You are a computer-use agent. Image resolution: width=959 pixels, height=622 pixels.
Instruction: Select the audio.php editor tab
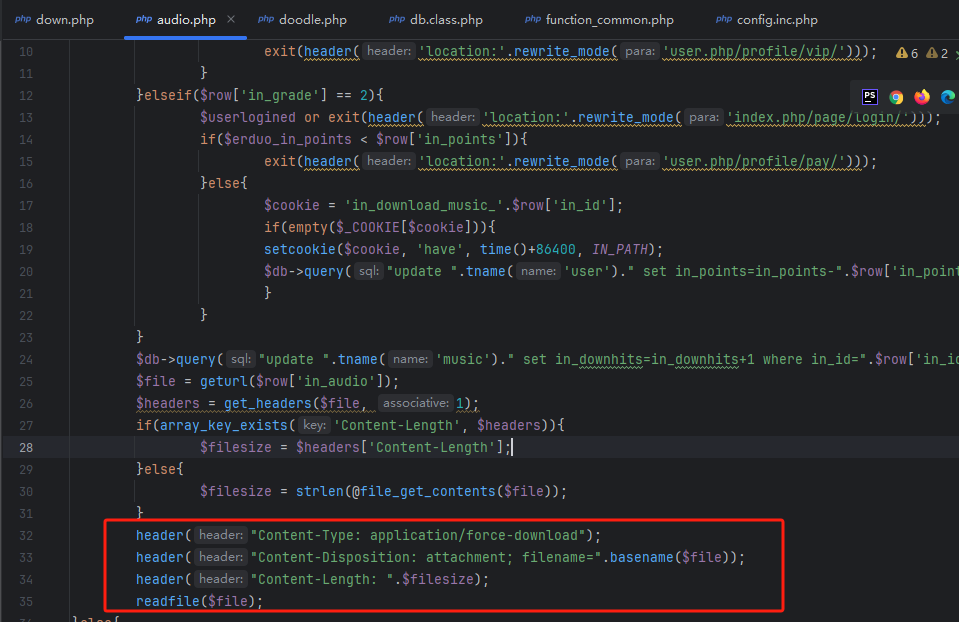(x=176, y=20)
